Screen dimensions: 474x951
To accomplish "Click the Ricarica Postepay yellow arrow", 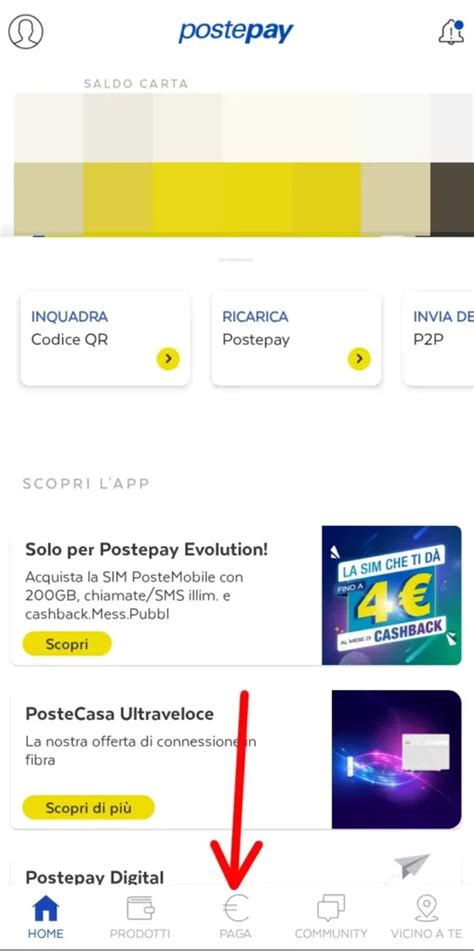I will 359,359.
